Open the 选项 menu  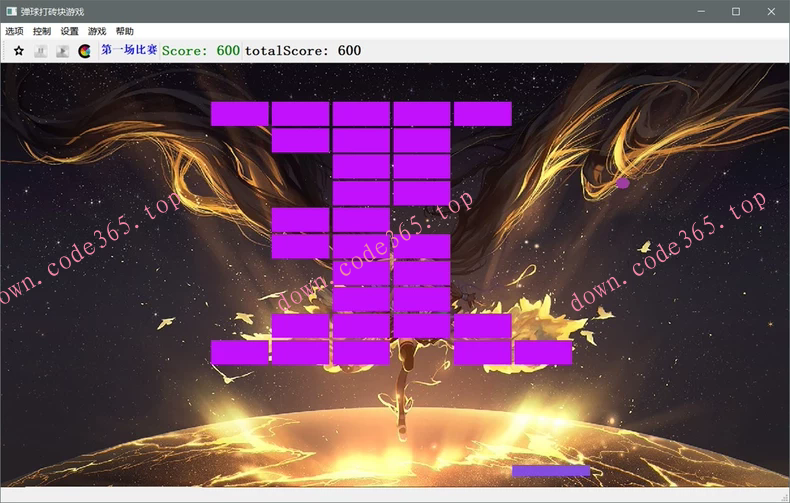14,31
